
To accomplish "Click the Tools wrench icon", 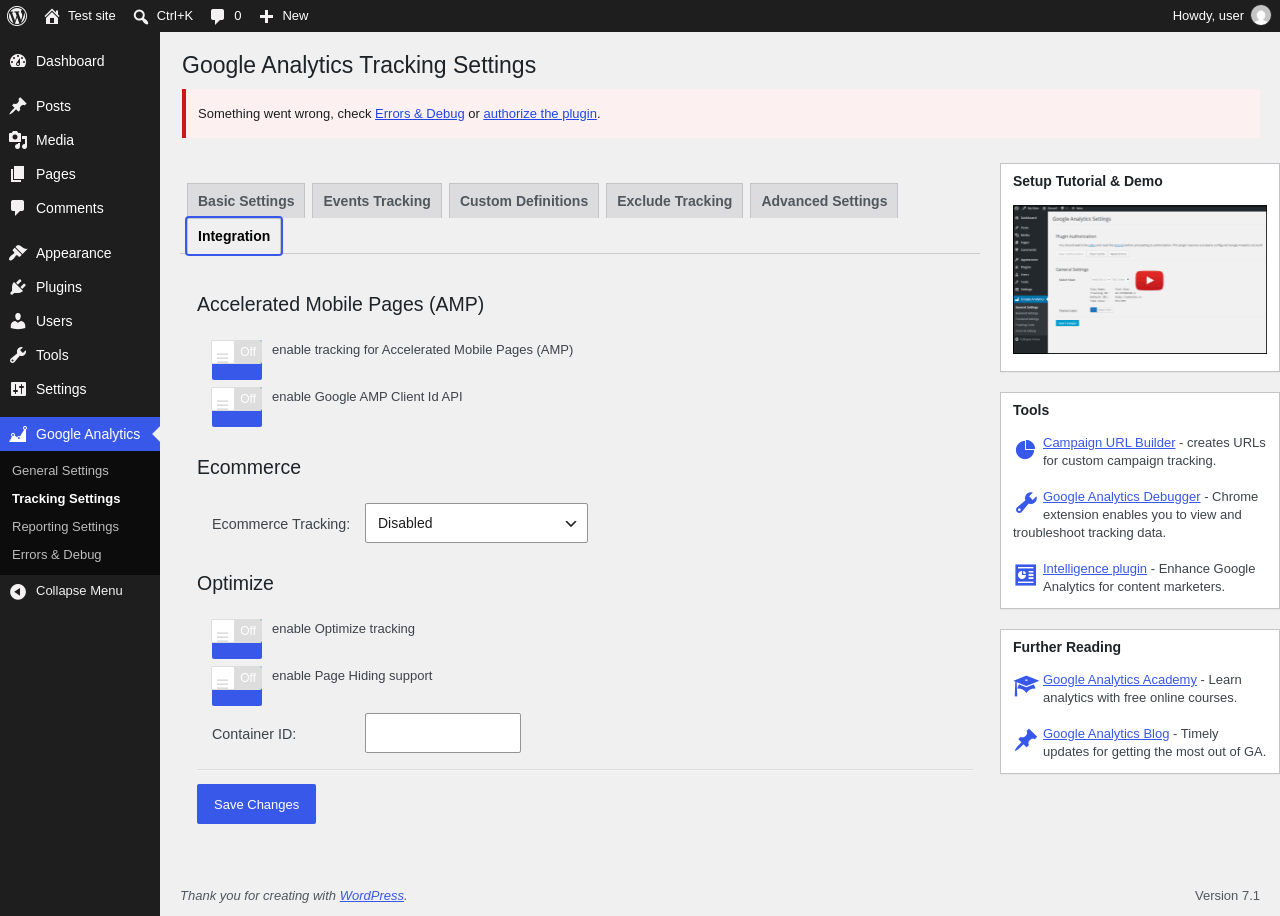I will tap(18, 355).
